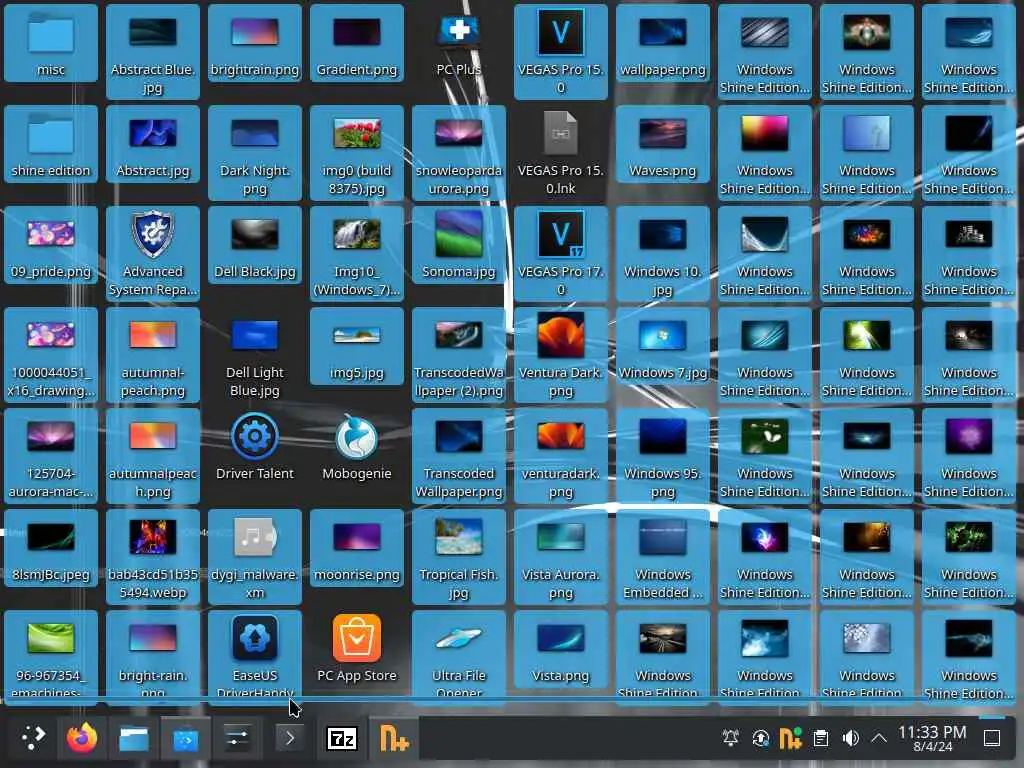Select autumnal-peach.png file
The image size is (1024, 768).
(x=153, y=355)
